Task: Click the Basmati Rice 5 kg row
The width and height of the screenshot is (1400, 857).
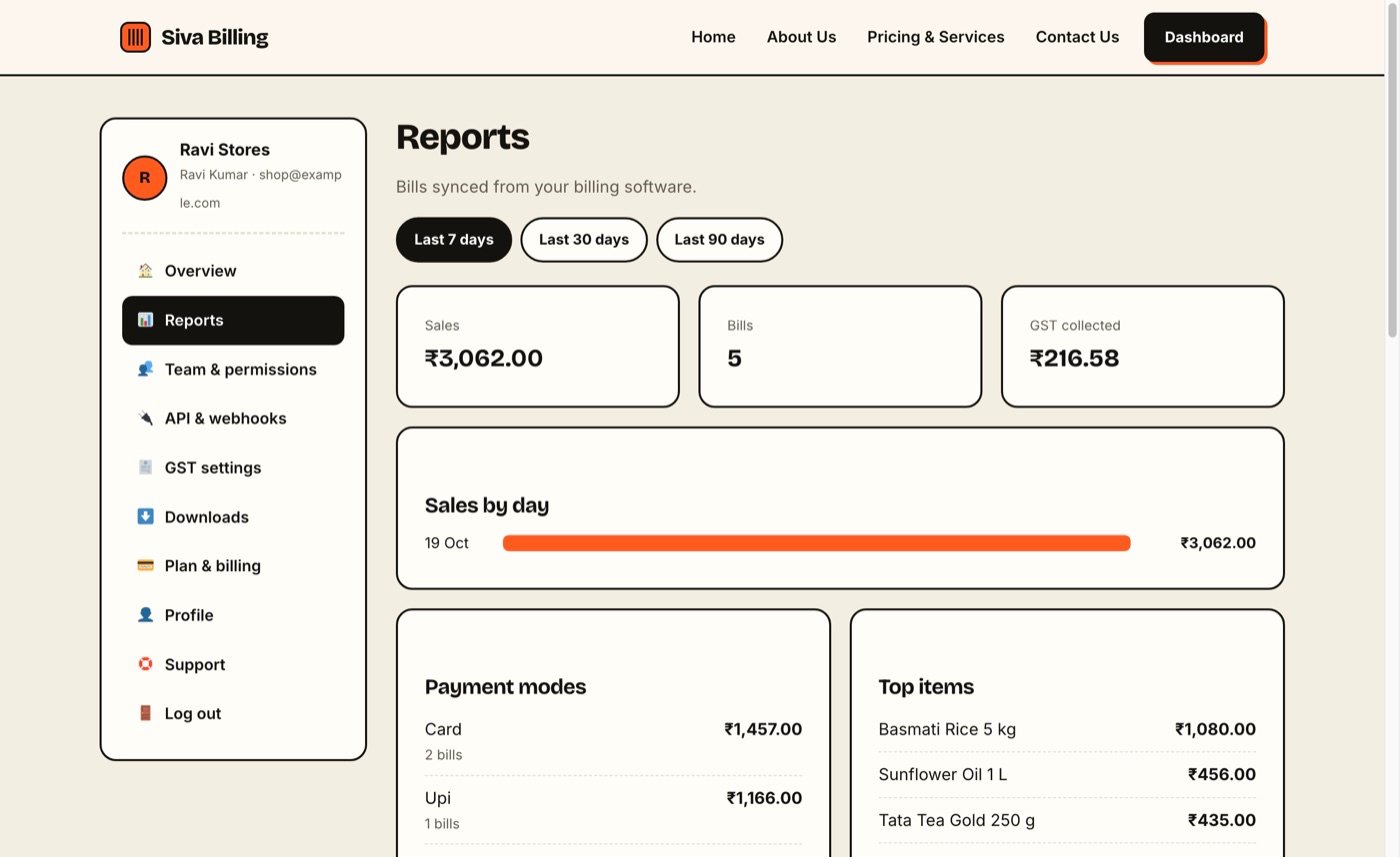Action: pyautogui.click(x=1067, y=729)
